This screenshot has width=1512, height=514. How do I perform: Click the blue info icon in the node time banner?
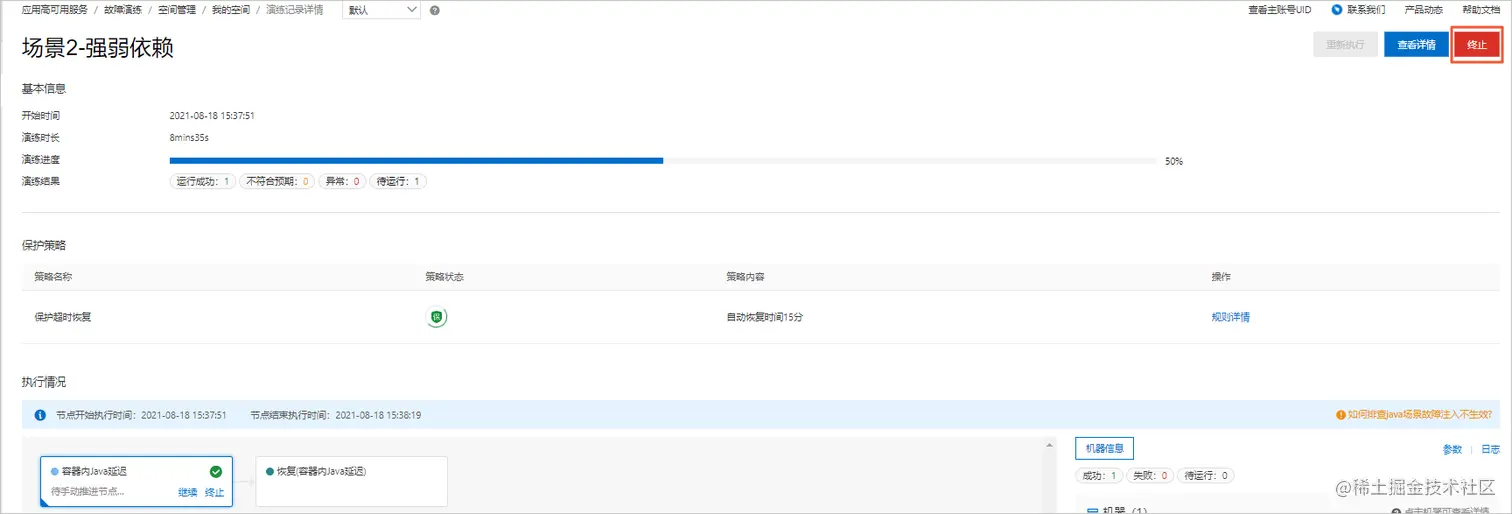pos(40,415)
